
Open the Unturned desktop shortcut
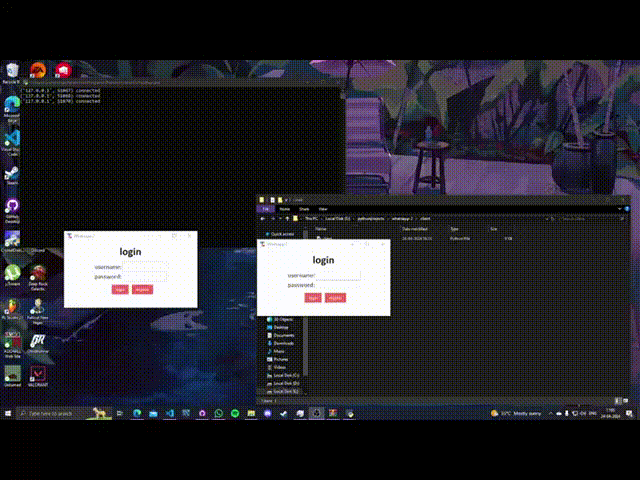pyautogui.click(x=12, y=376)
